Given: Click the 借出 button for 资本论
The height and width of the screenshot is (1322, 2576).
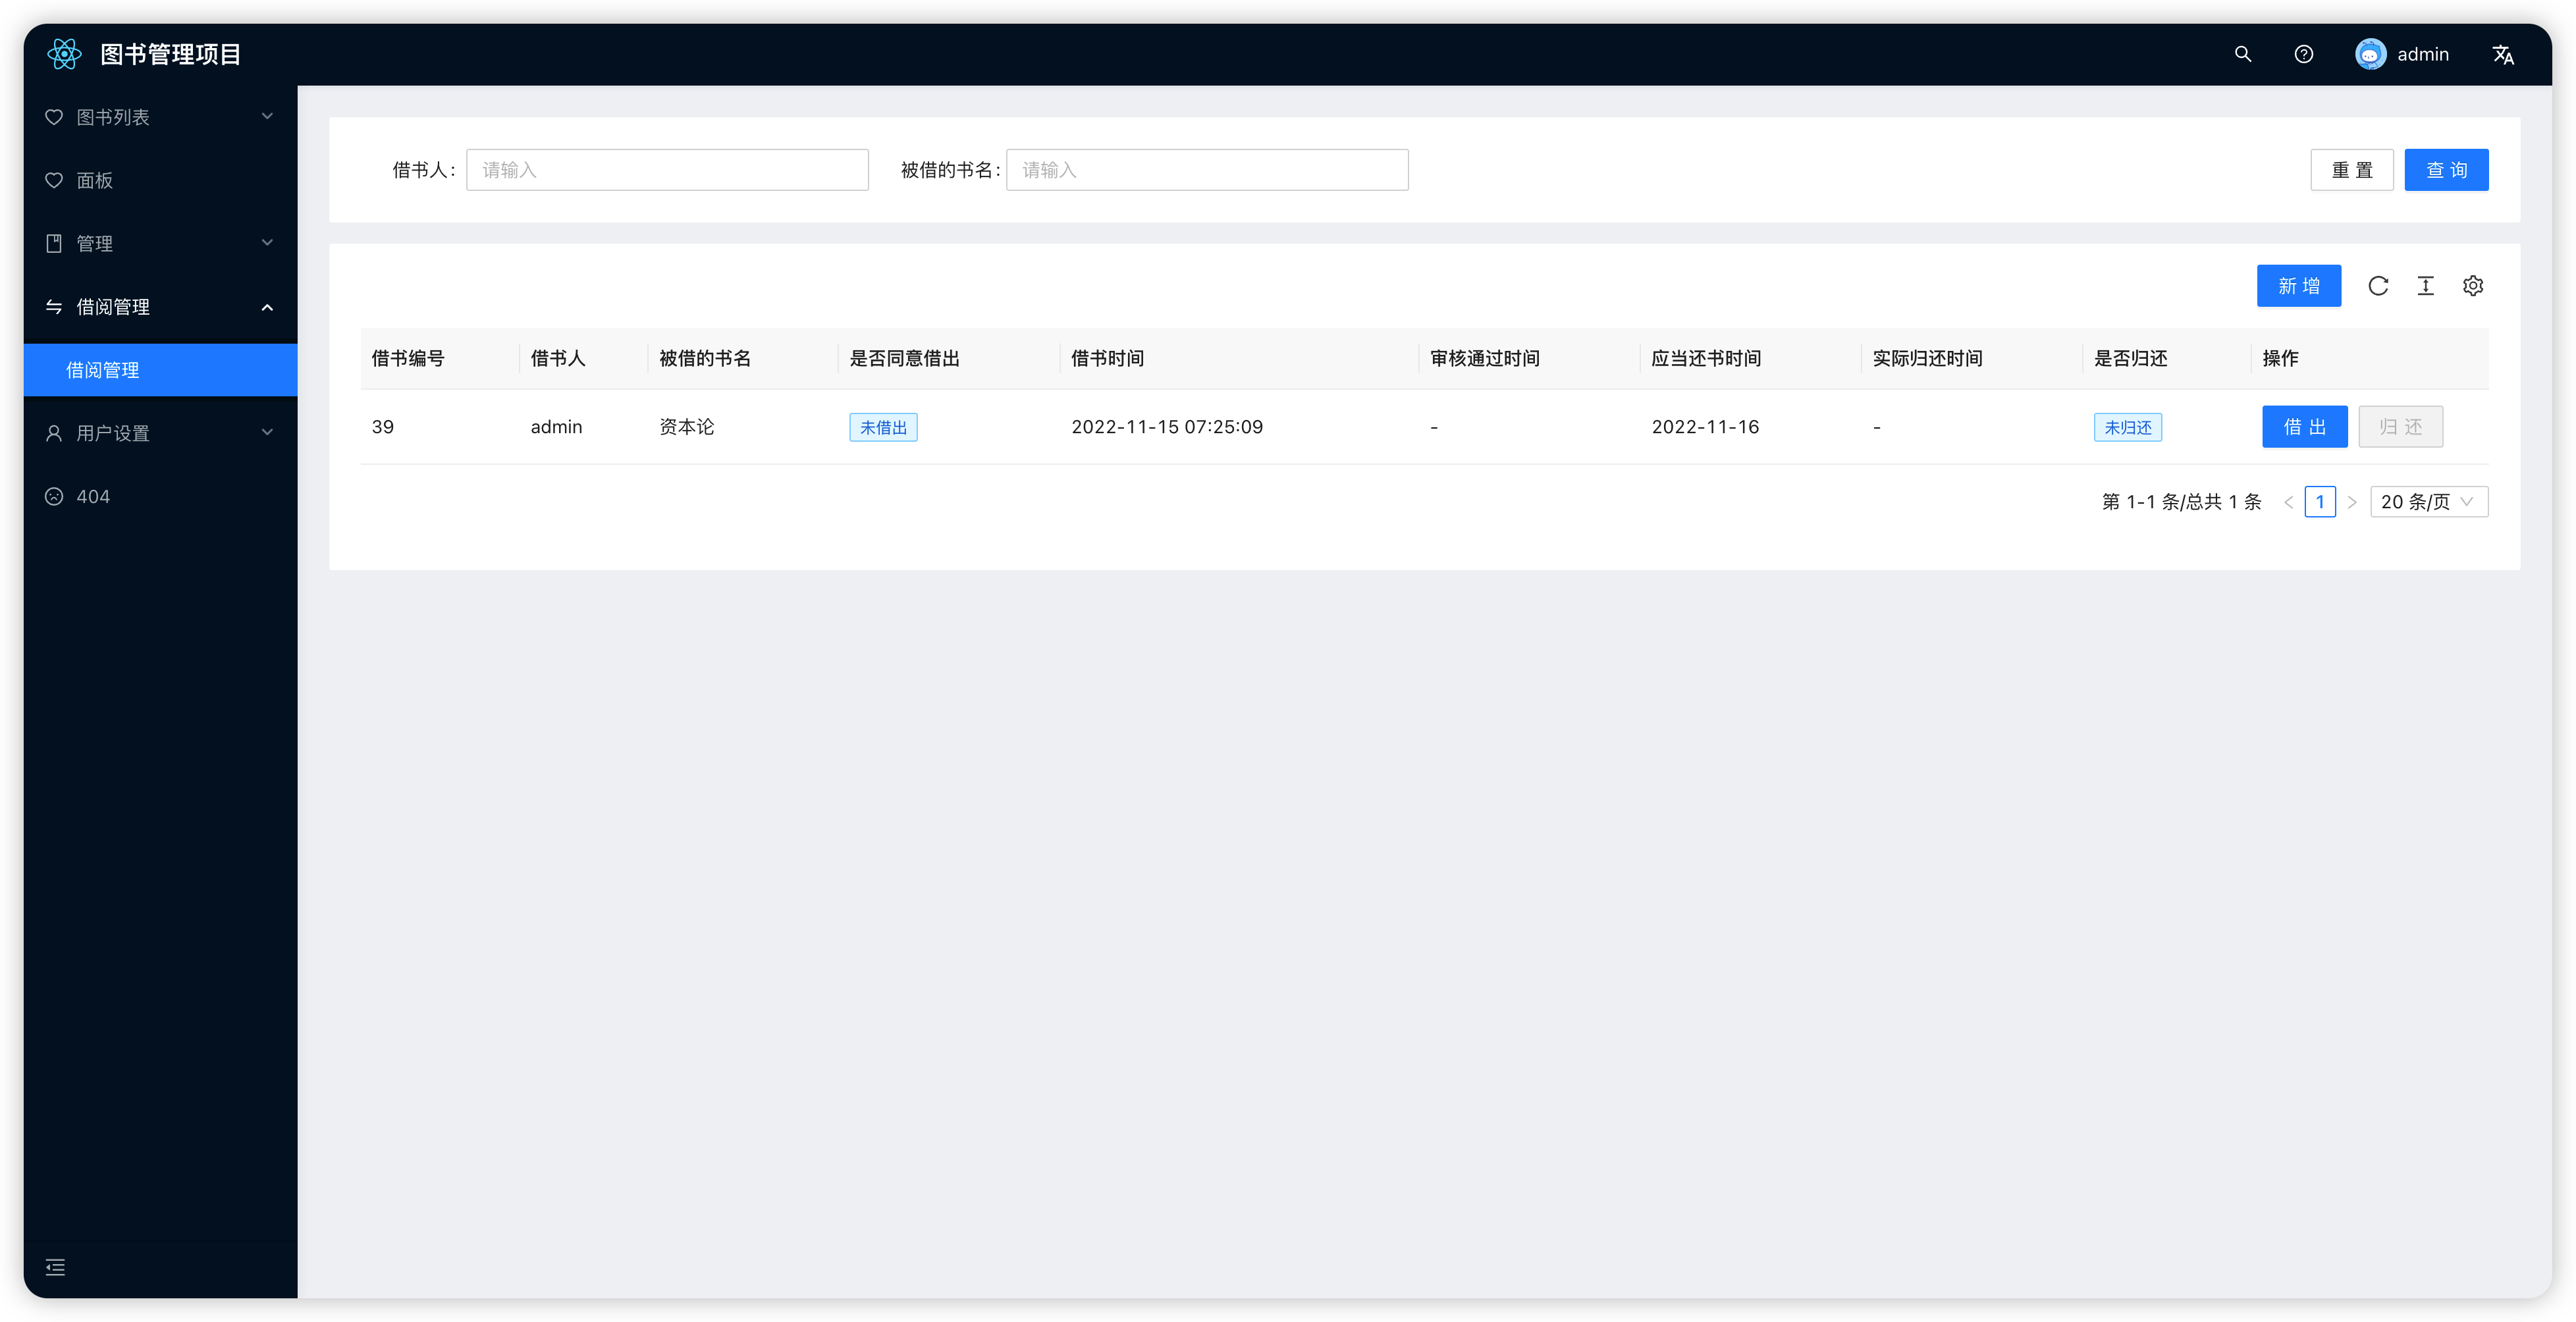Looking at the screenshot, I should (x=2304, y=427).
